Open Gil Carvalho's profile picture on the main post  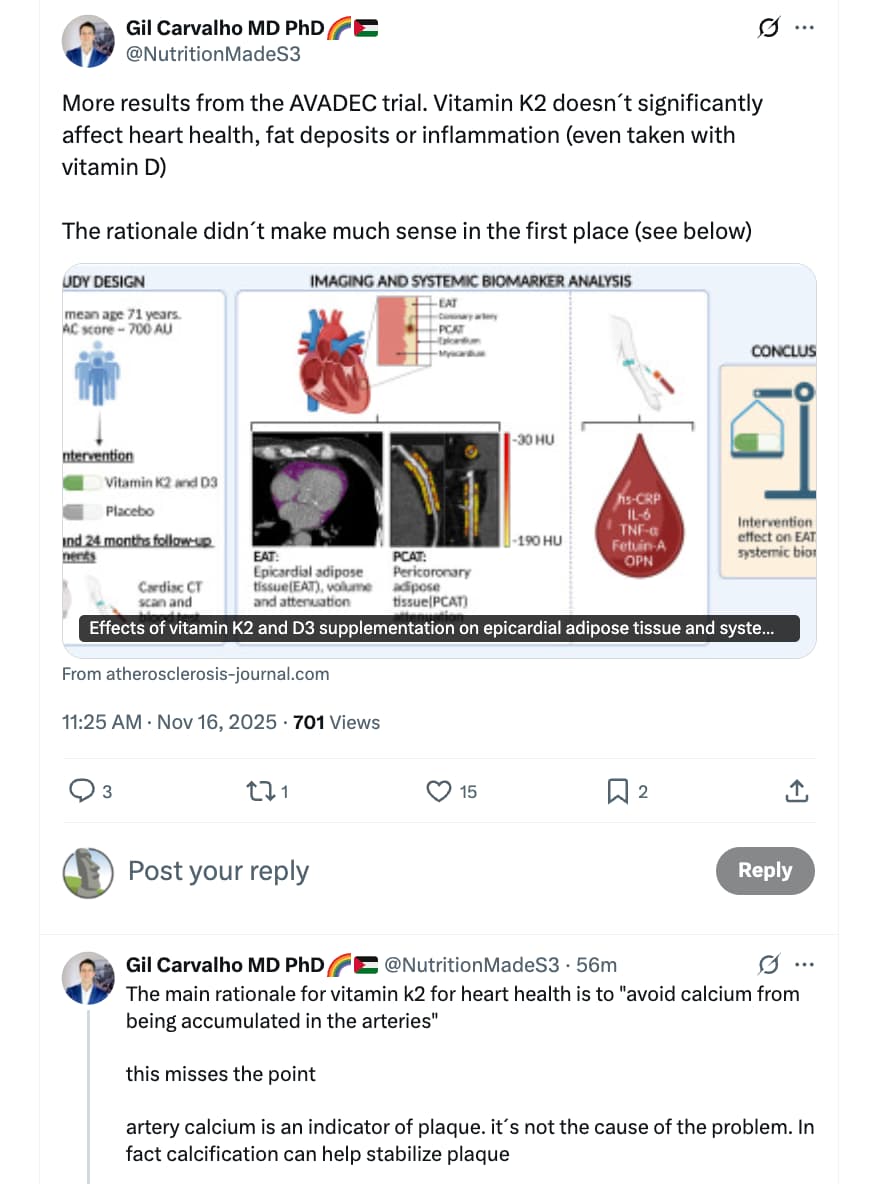pos(88,42)
